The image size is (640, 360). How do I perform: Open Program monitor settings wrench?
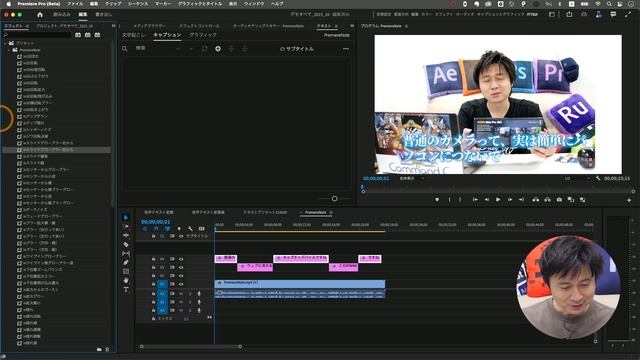click(x=598, y=178)
